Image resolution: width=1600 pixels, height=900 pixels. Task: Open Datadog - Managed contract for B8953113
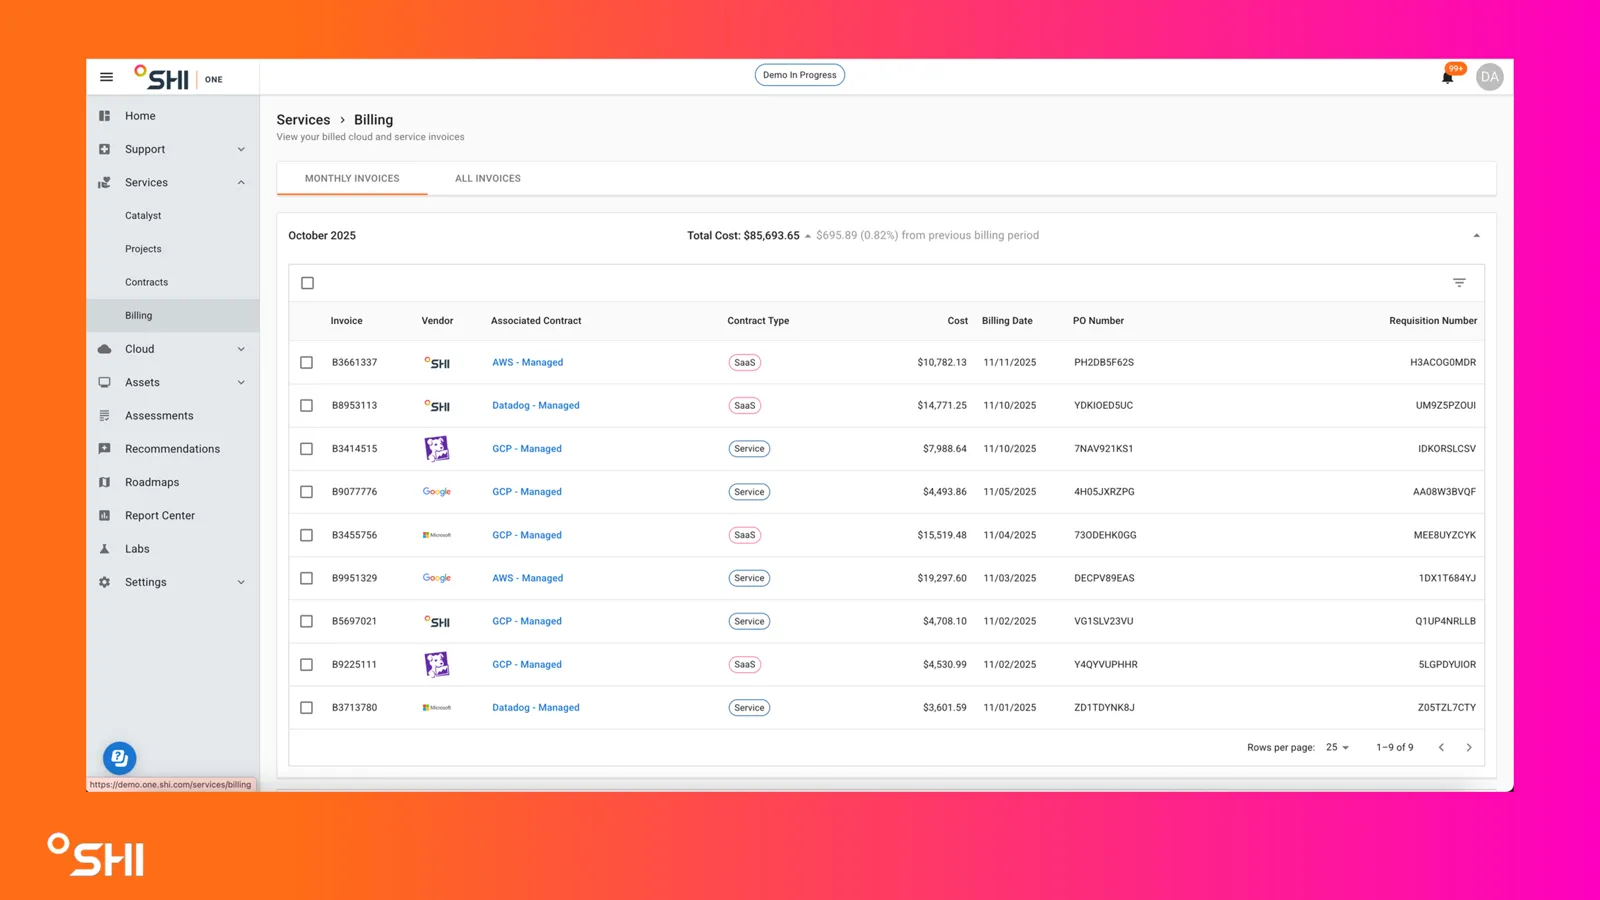point(535,406)
